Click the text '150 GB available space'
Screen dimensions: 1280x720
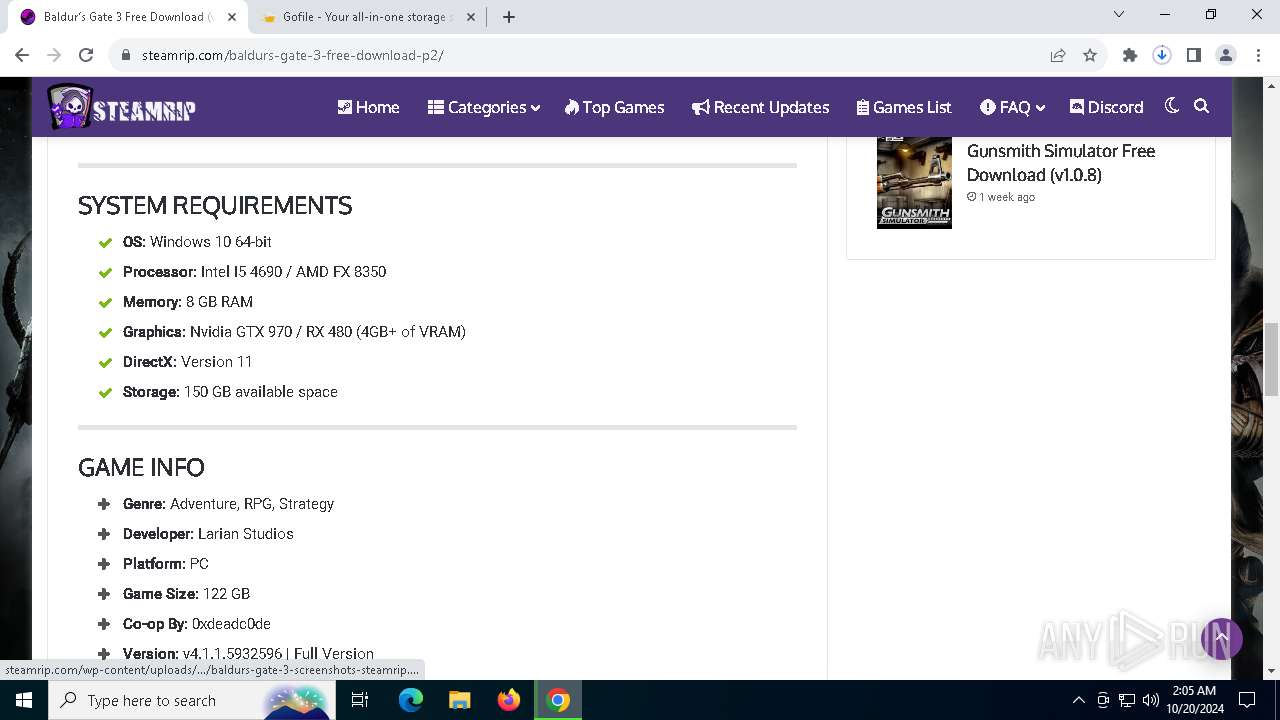pyautogui.click(x=261, y=392)
